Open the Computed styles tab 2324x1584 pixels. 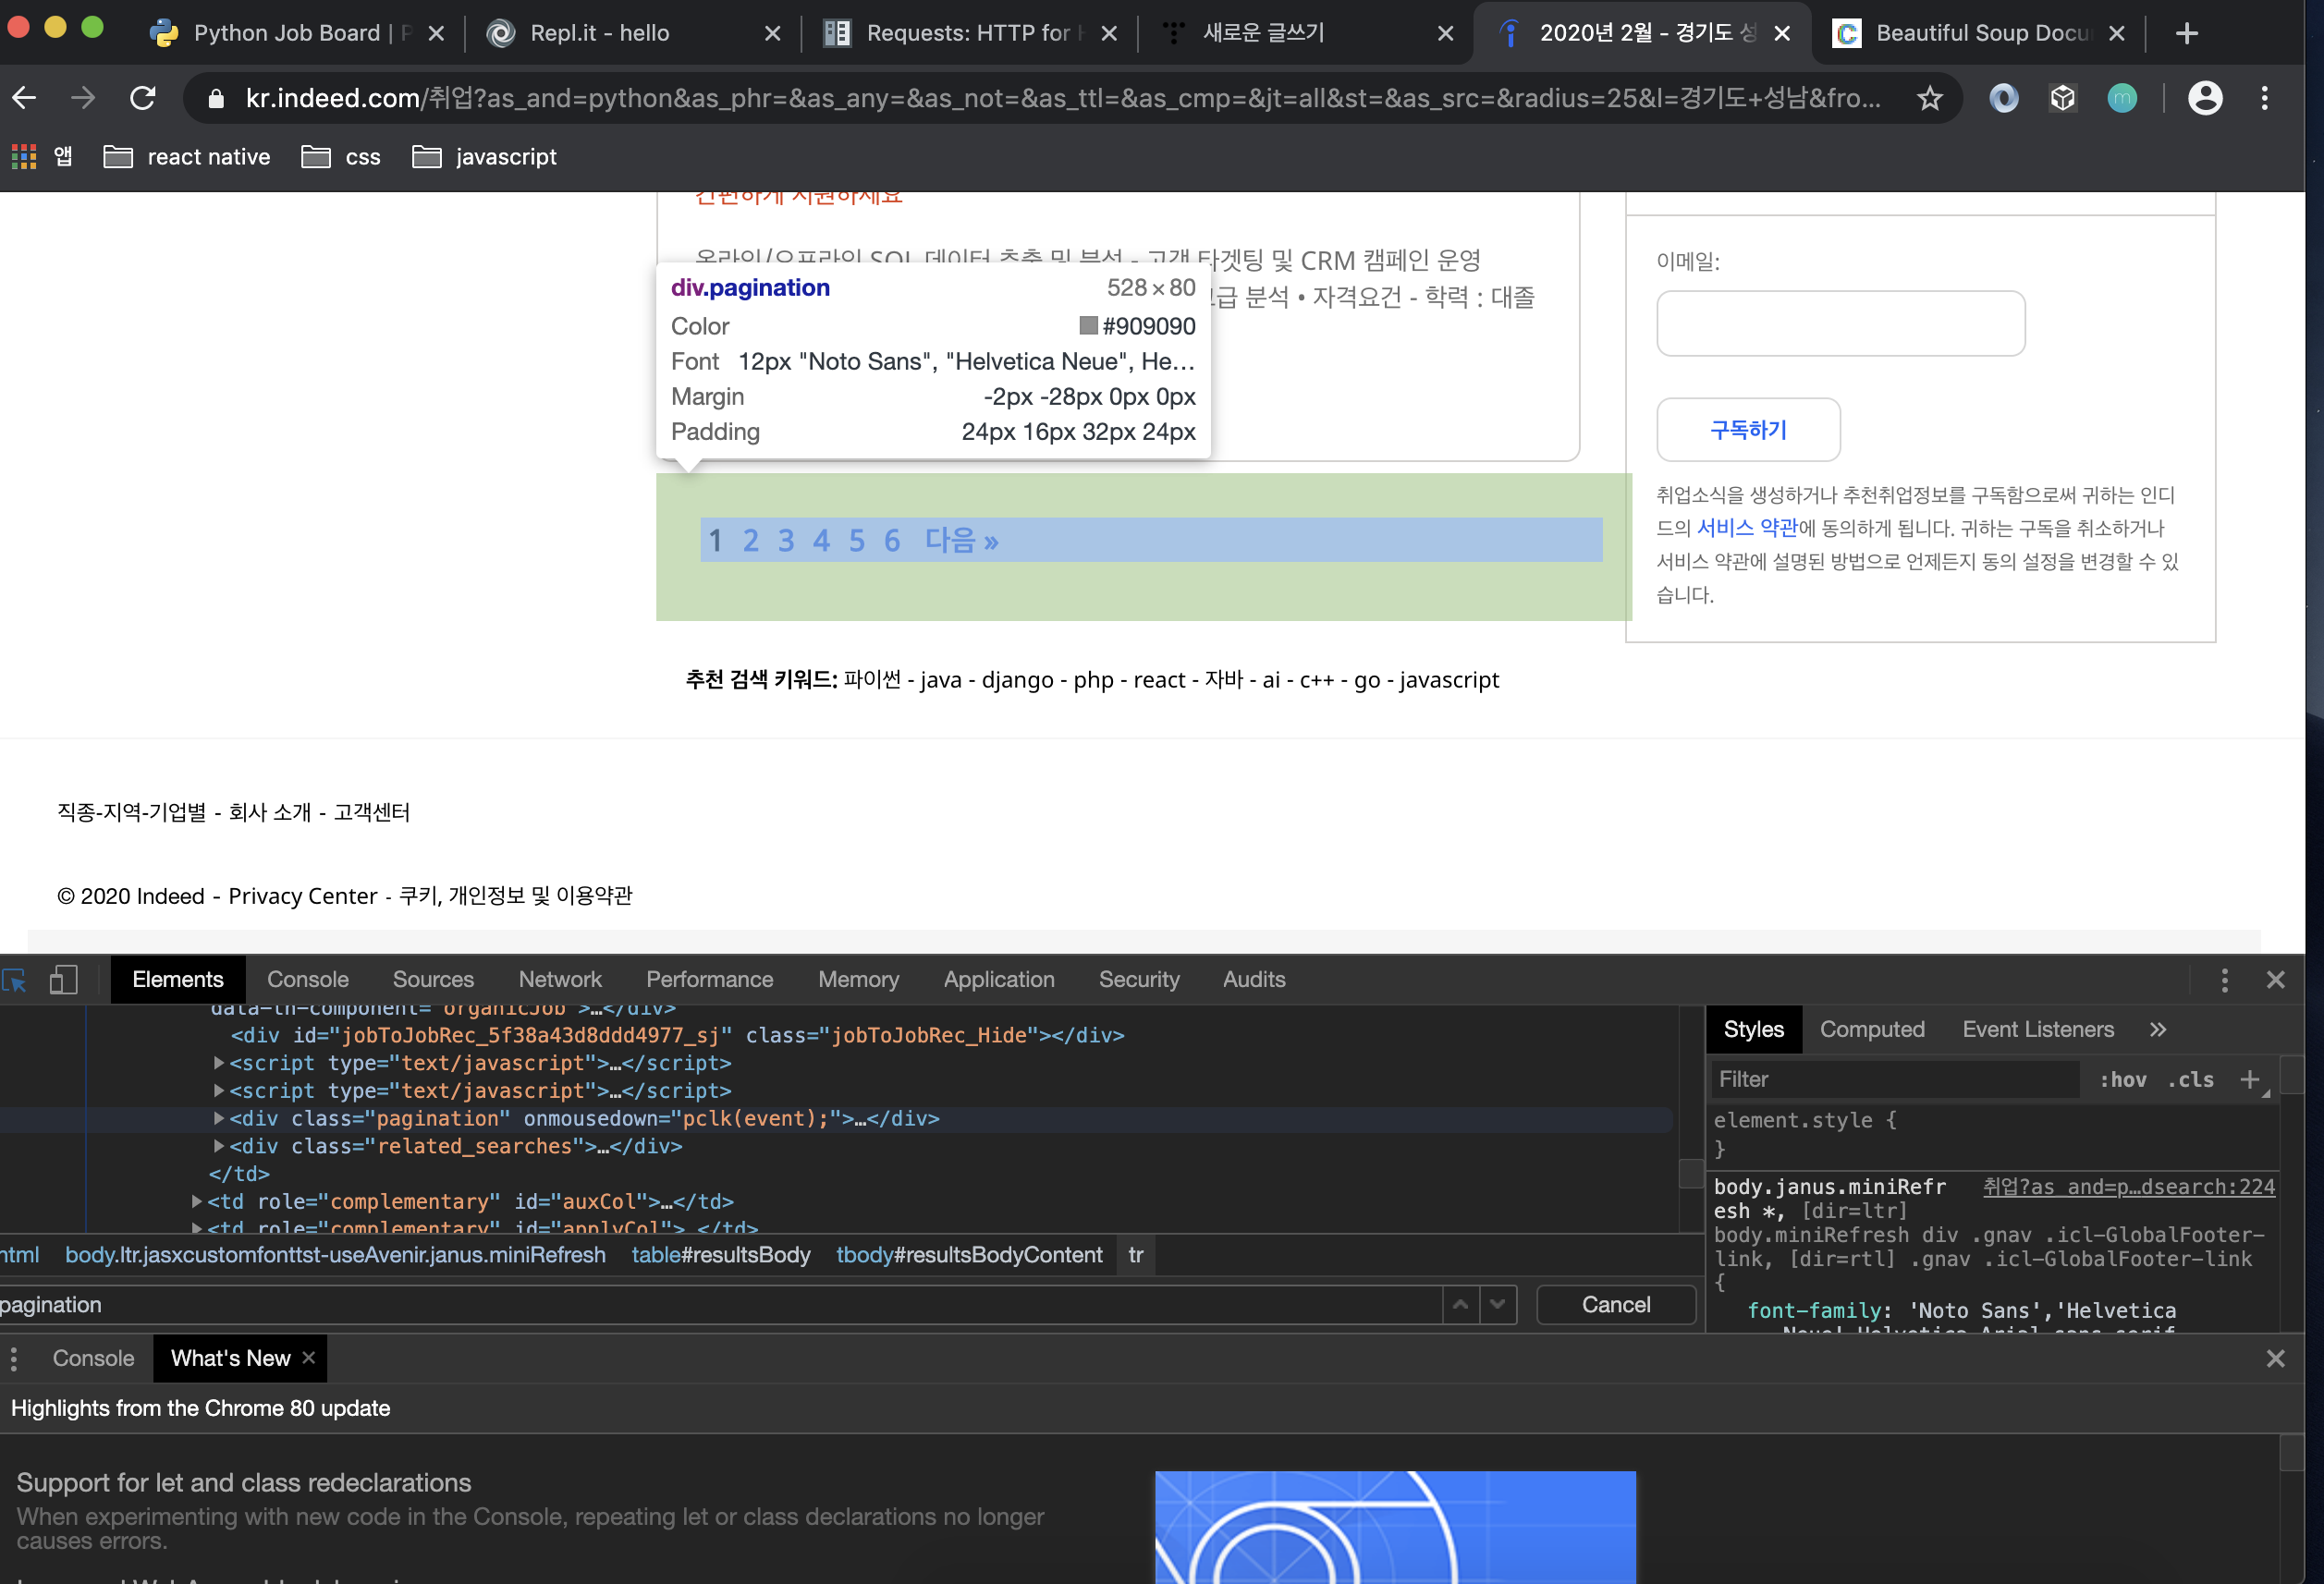pyautogui.click(x=1871, y=1029)
